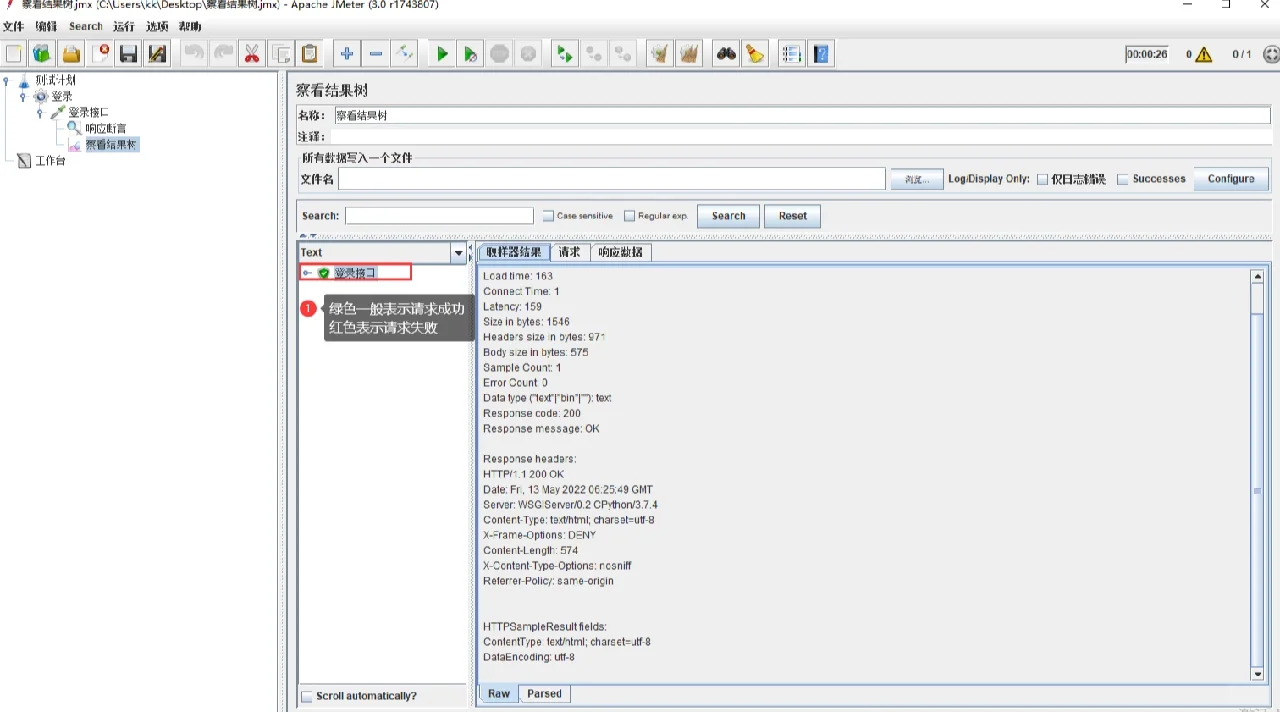
Task: Collapse all nodes with minus icon
Action: click(x=375, y=54)
